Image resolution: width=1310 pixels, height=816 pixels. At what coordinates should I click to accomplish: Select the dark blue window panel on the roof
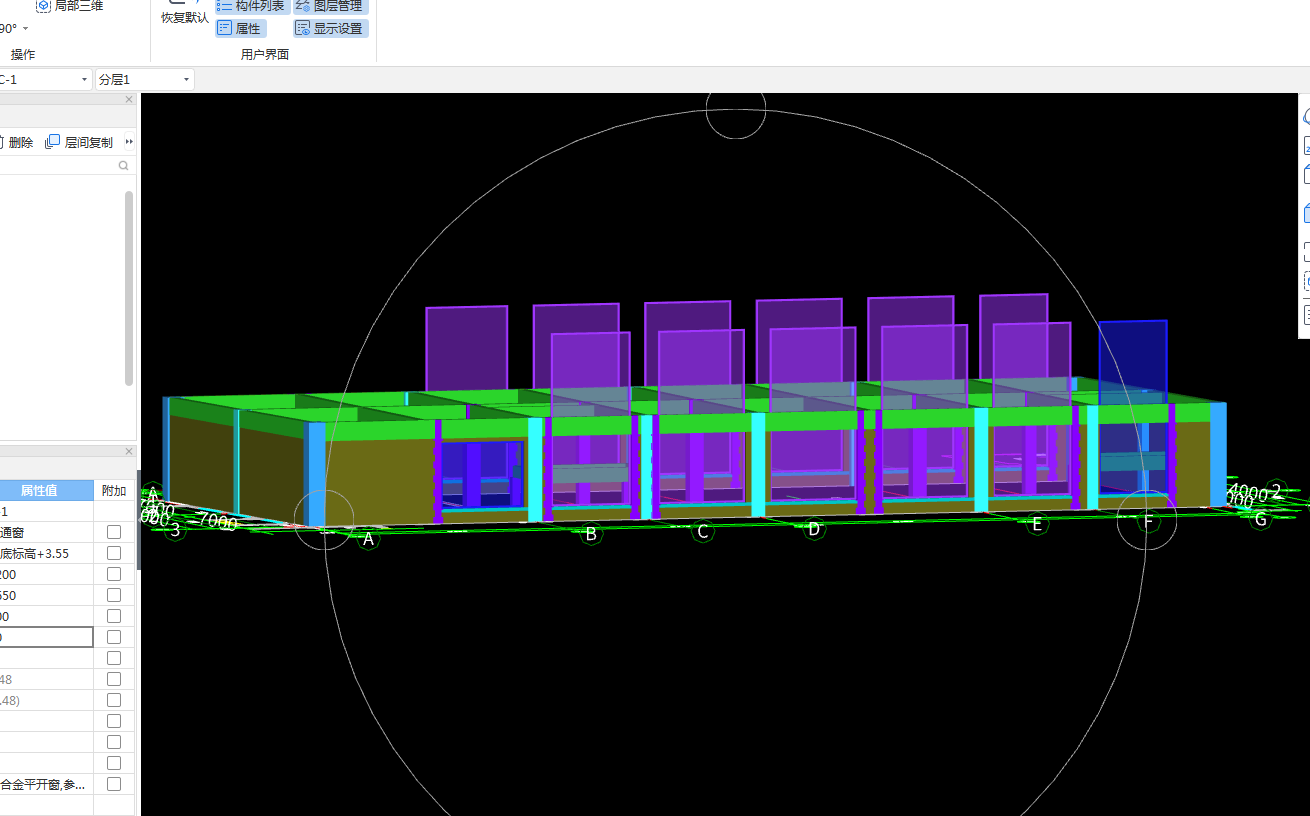[1133, 362]
